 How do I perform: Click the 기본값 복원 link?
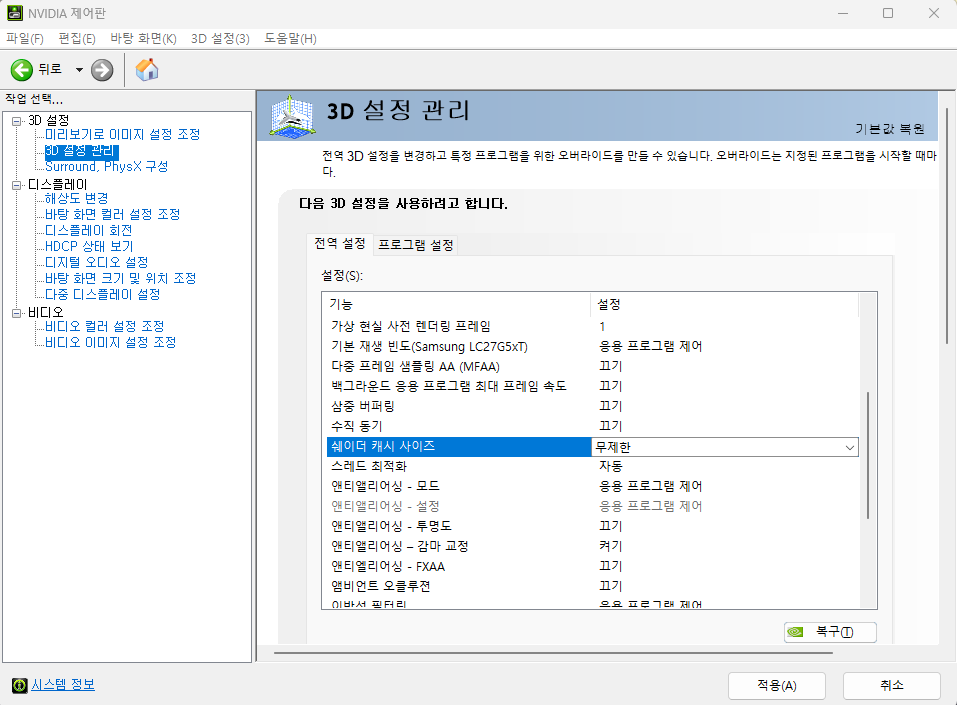coord(889,129)
